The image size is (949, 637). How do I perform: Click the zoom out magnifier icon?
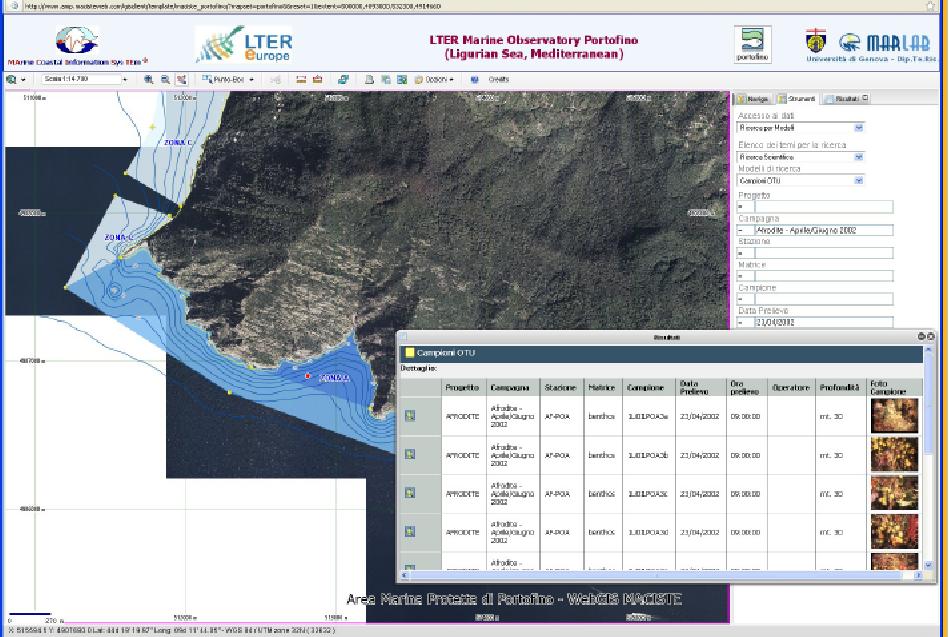point(165,78)
